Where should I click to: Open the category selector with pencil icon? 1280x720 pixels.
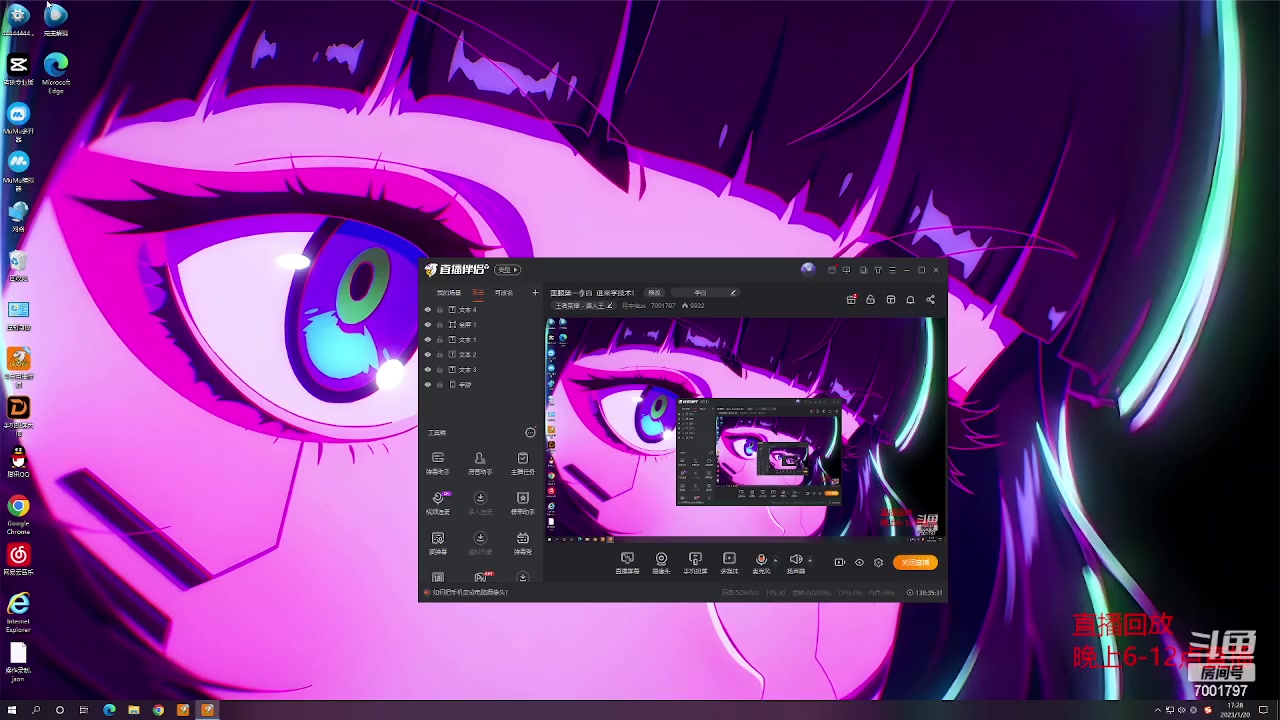[x=706, y=293]
